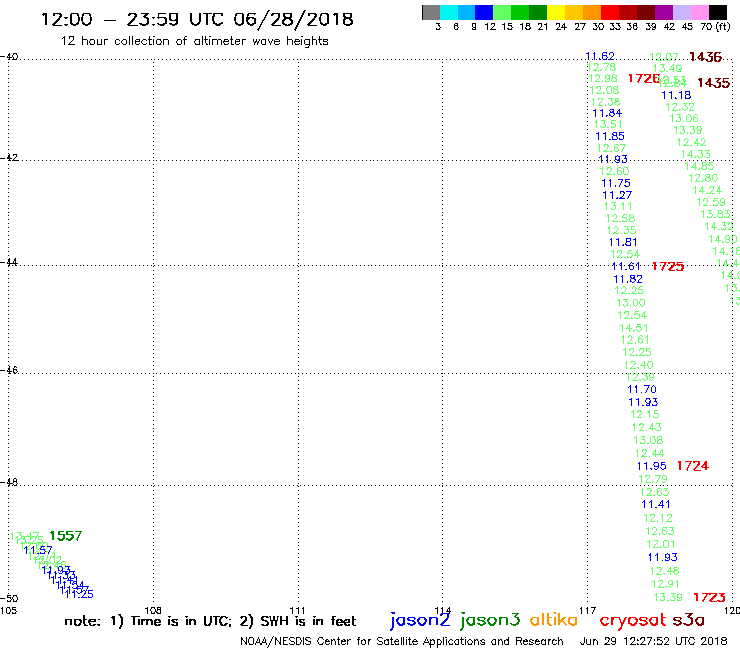Click the s3a satellite label
The image size is (740, 650).
click(688, 620)
